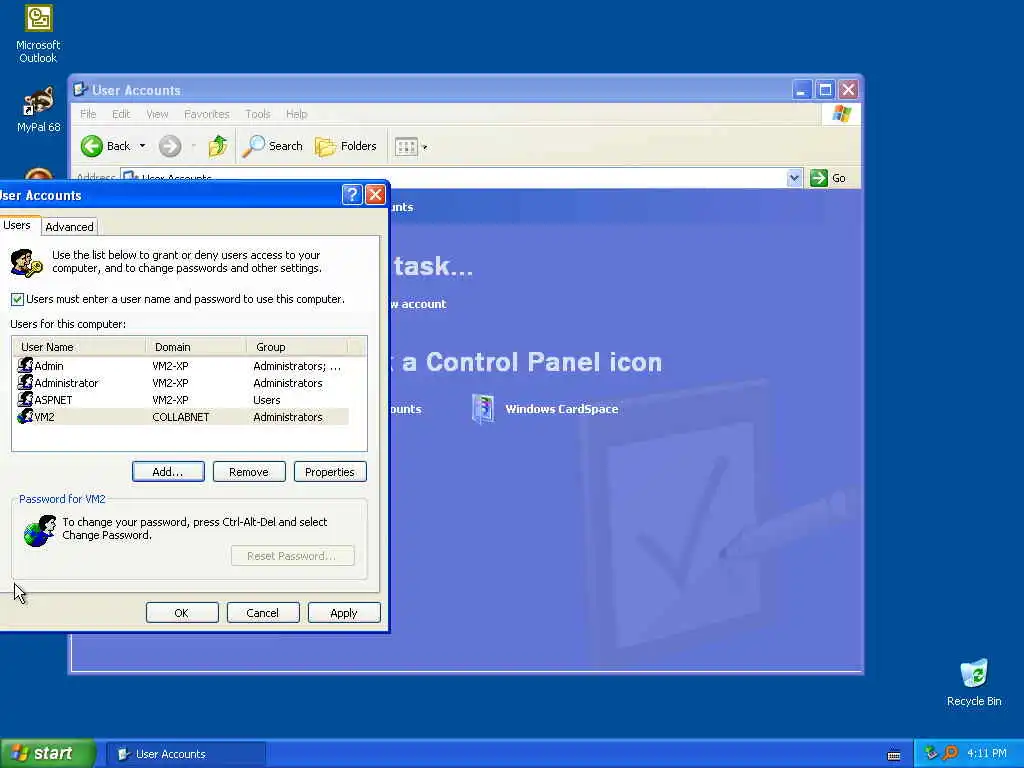1024x768 pixels.
Task: Sort list by Domain column header
Action: (195, 347)
